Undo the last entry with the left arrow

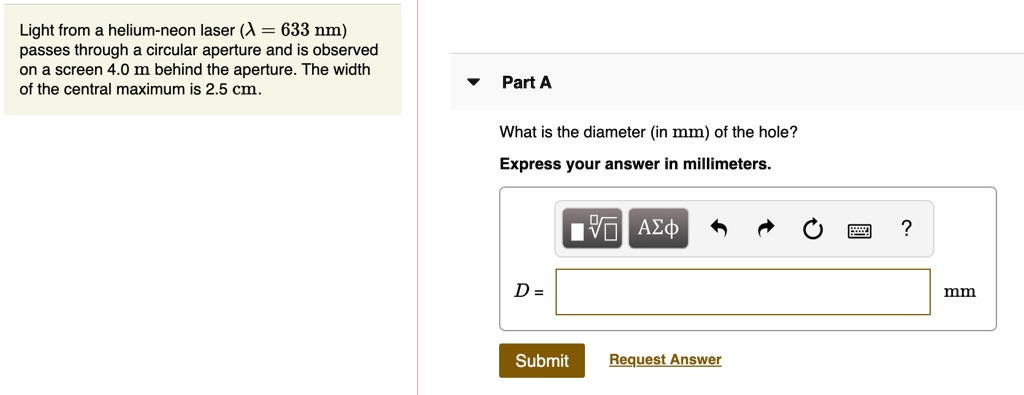[x=719, y=229]
